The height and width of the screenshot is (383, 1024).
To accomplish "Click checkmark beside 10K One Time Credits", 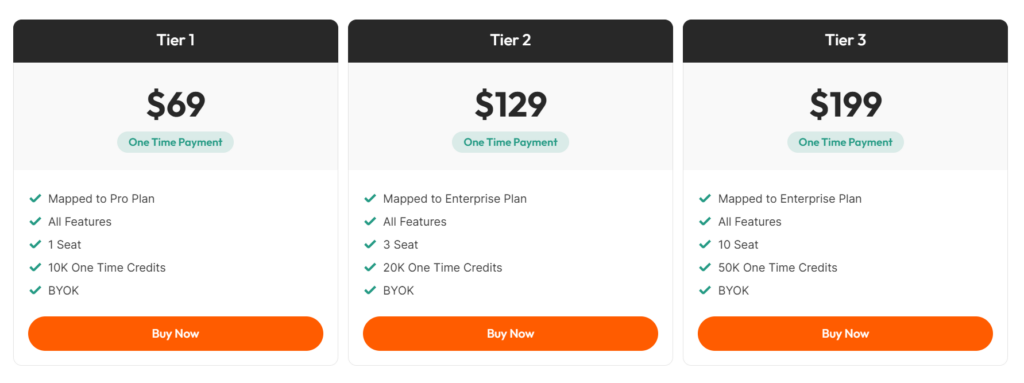I will pos(35,267).
